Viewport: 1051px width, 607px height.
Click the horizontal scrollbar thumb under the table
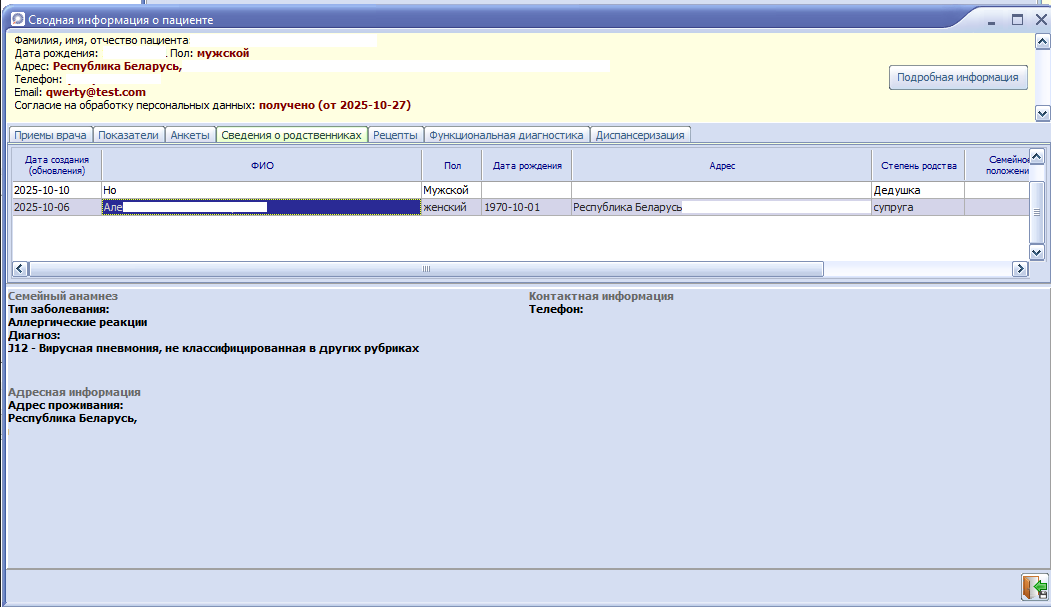tap(426, 269)
